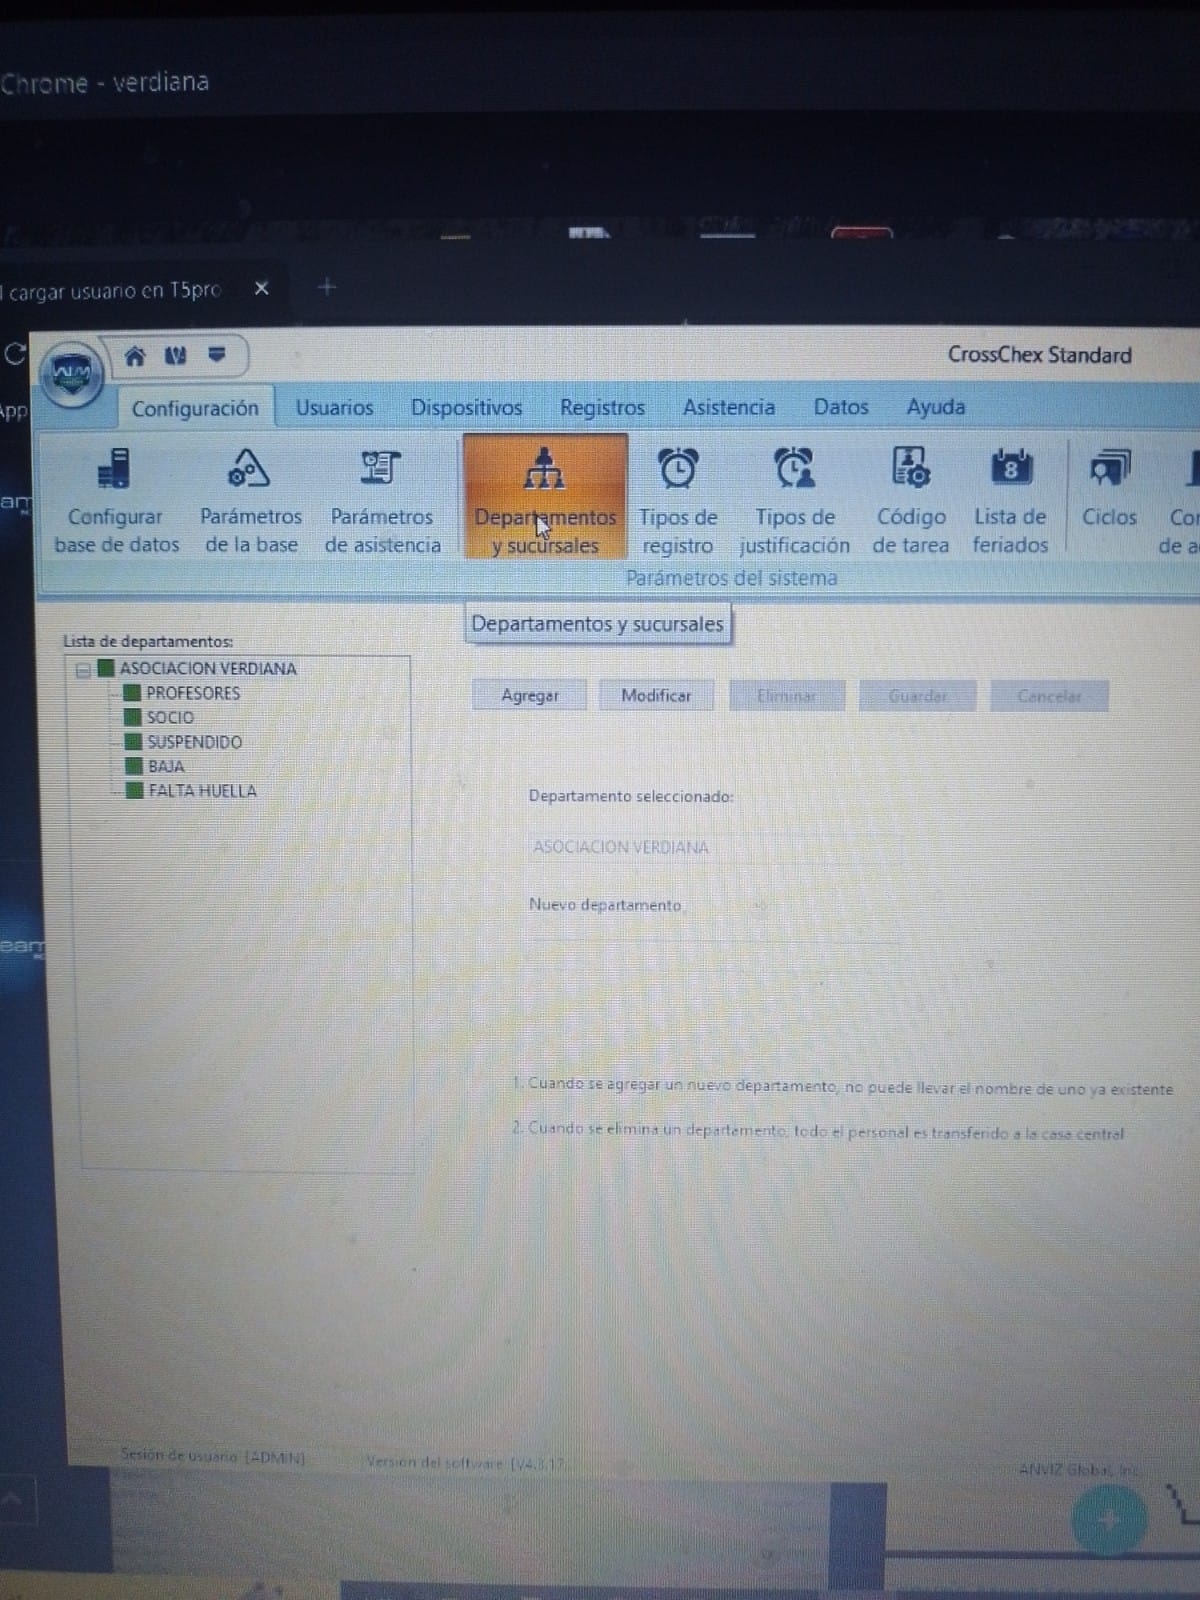Click the quick access dropdown arrow icon
The image size is (1200, 1600).
[x=217, y=354]
